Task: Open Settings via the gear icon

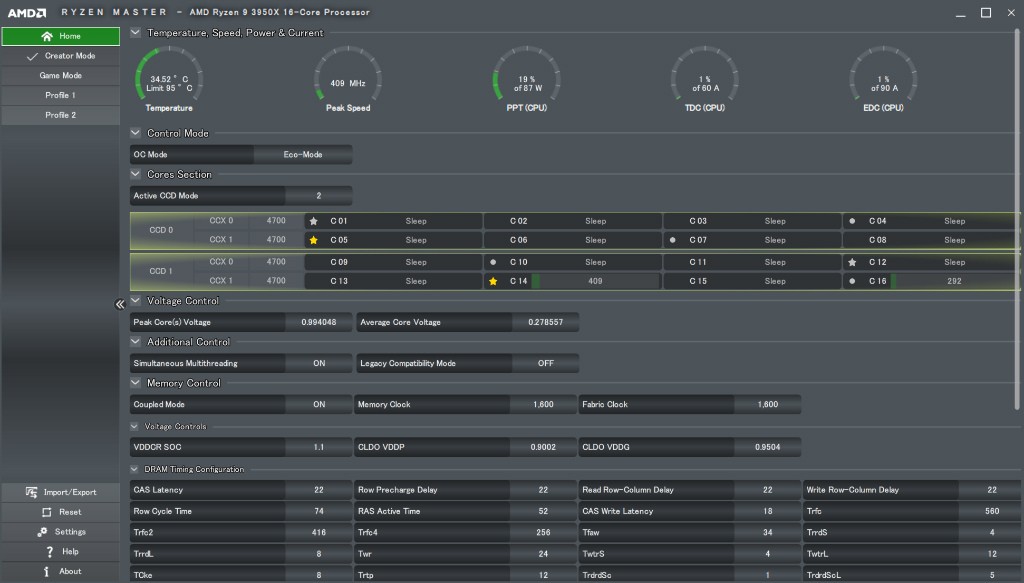Action: point(42,532)
